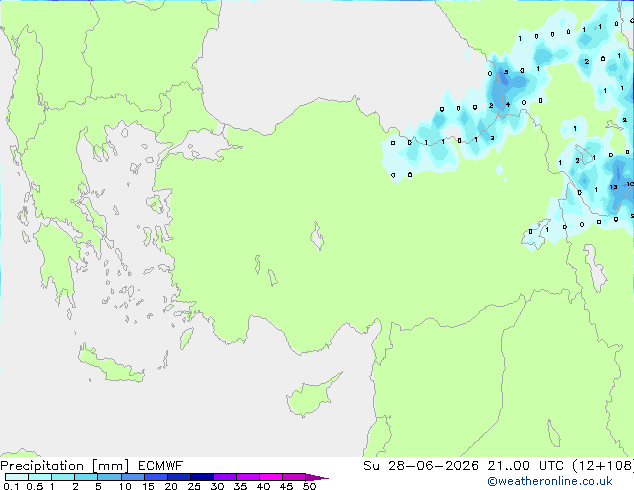Click the forecast date 'Su 28-06-2026 21..00 UTC' text
Screen dimensions: 634x490
464,466
